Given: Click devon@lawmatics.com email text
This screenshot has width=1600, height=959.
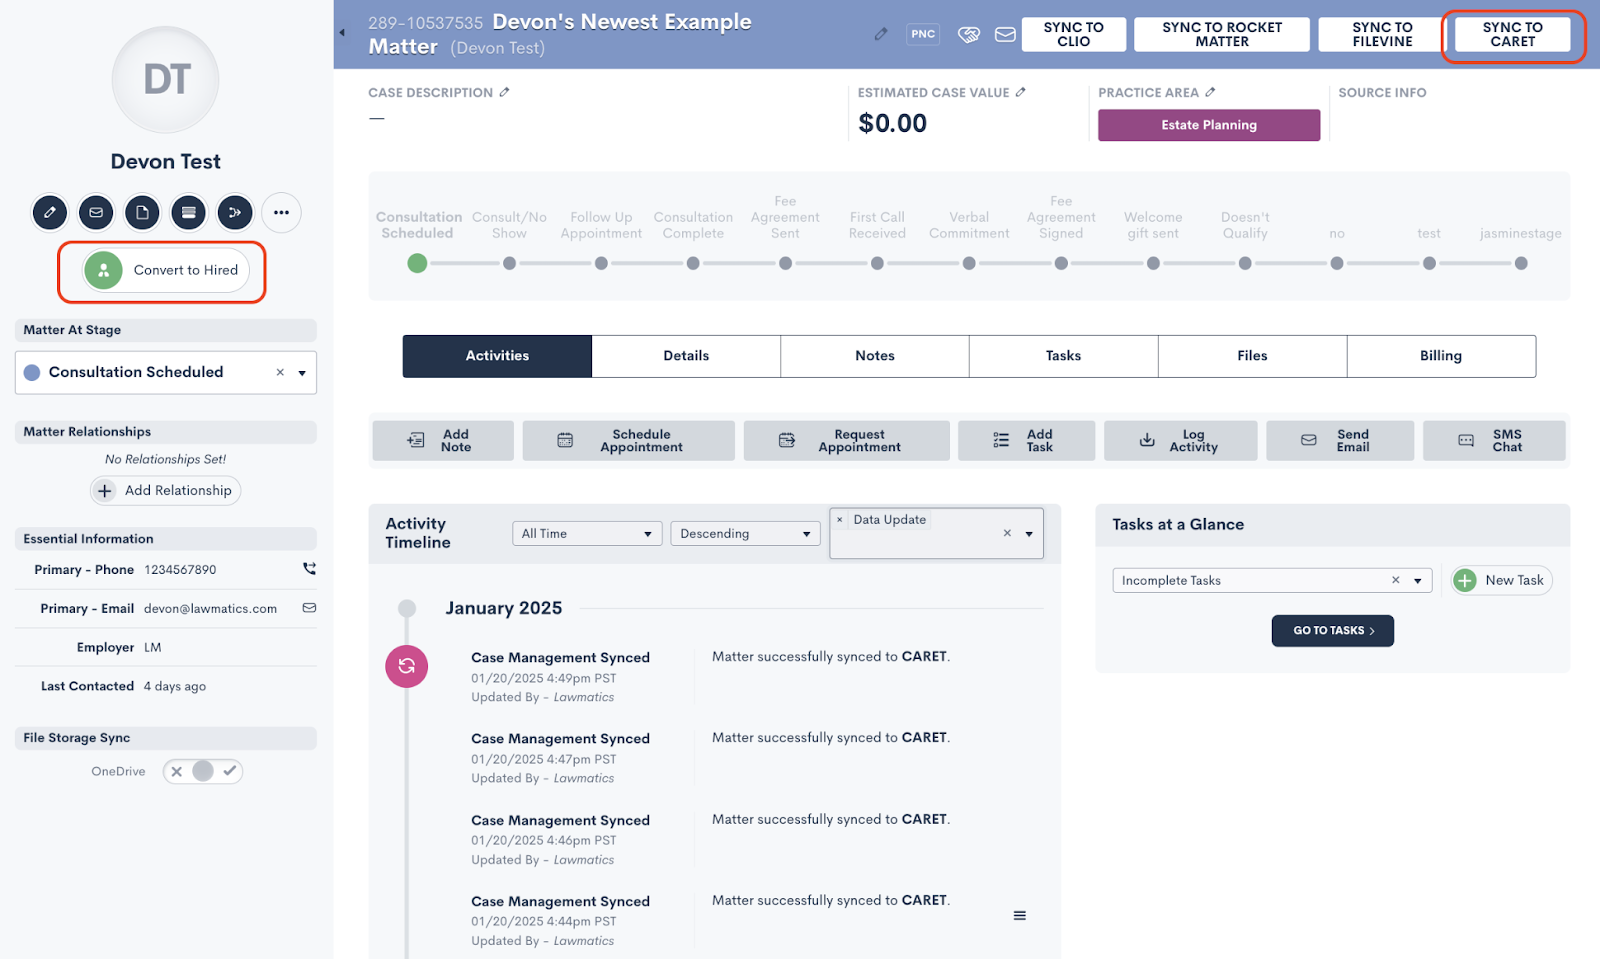Looking at the screenshot, I should pyautogui.click(x=210, y=608).
